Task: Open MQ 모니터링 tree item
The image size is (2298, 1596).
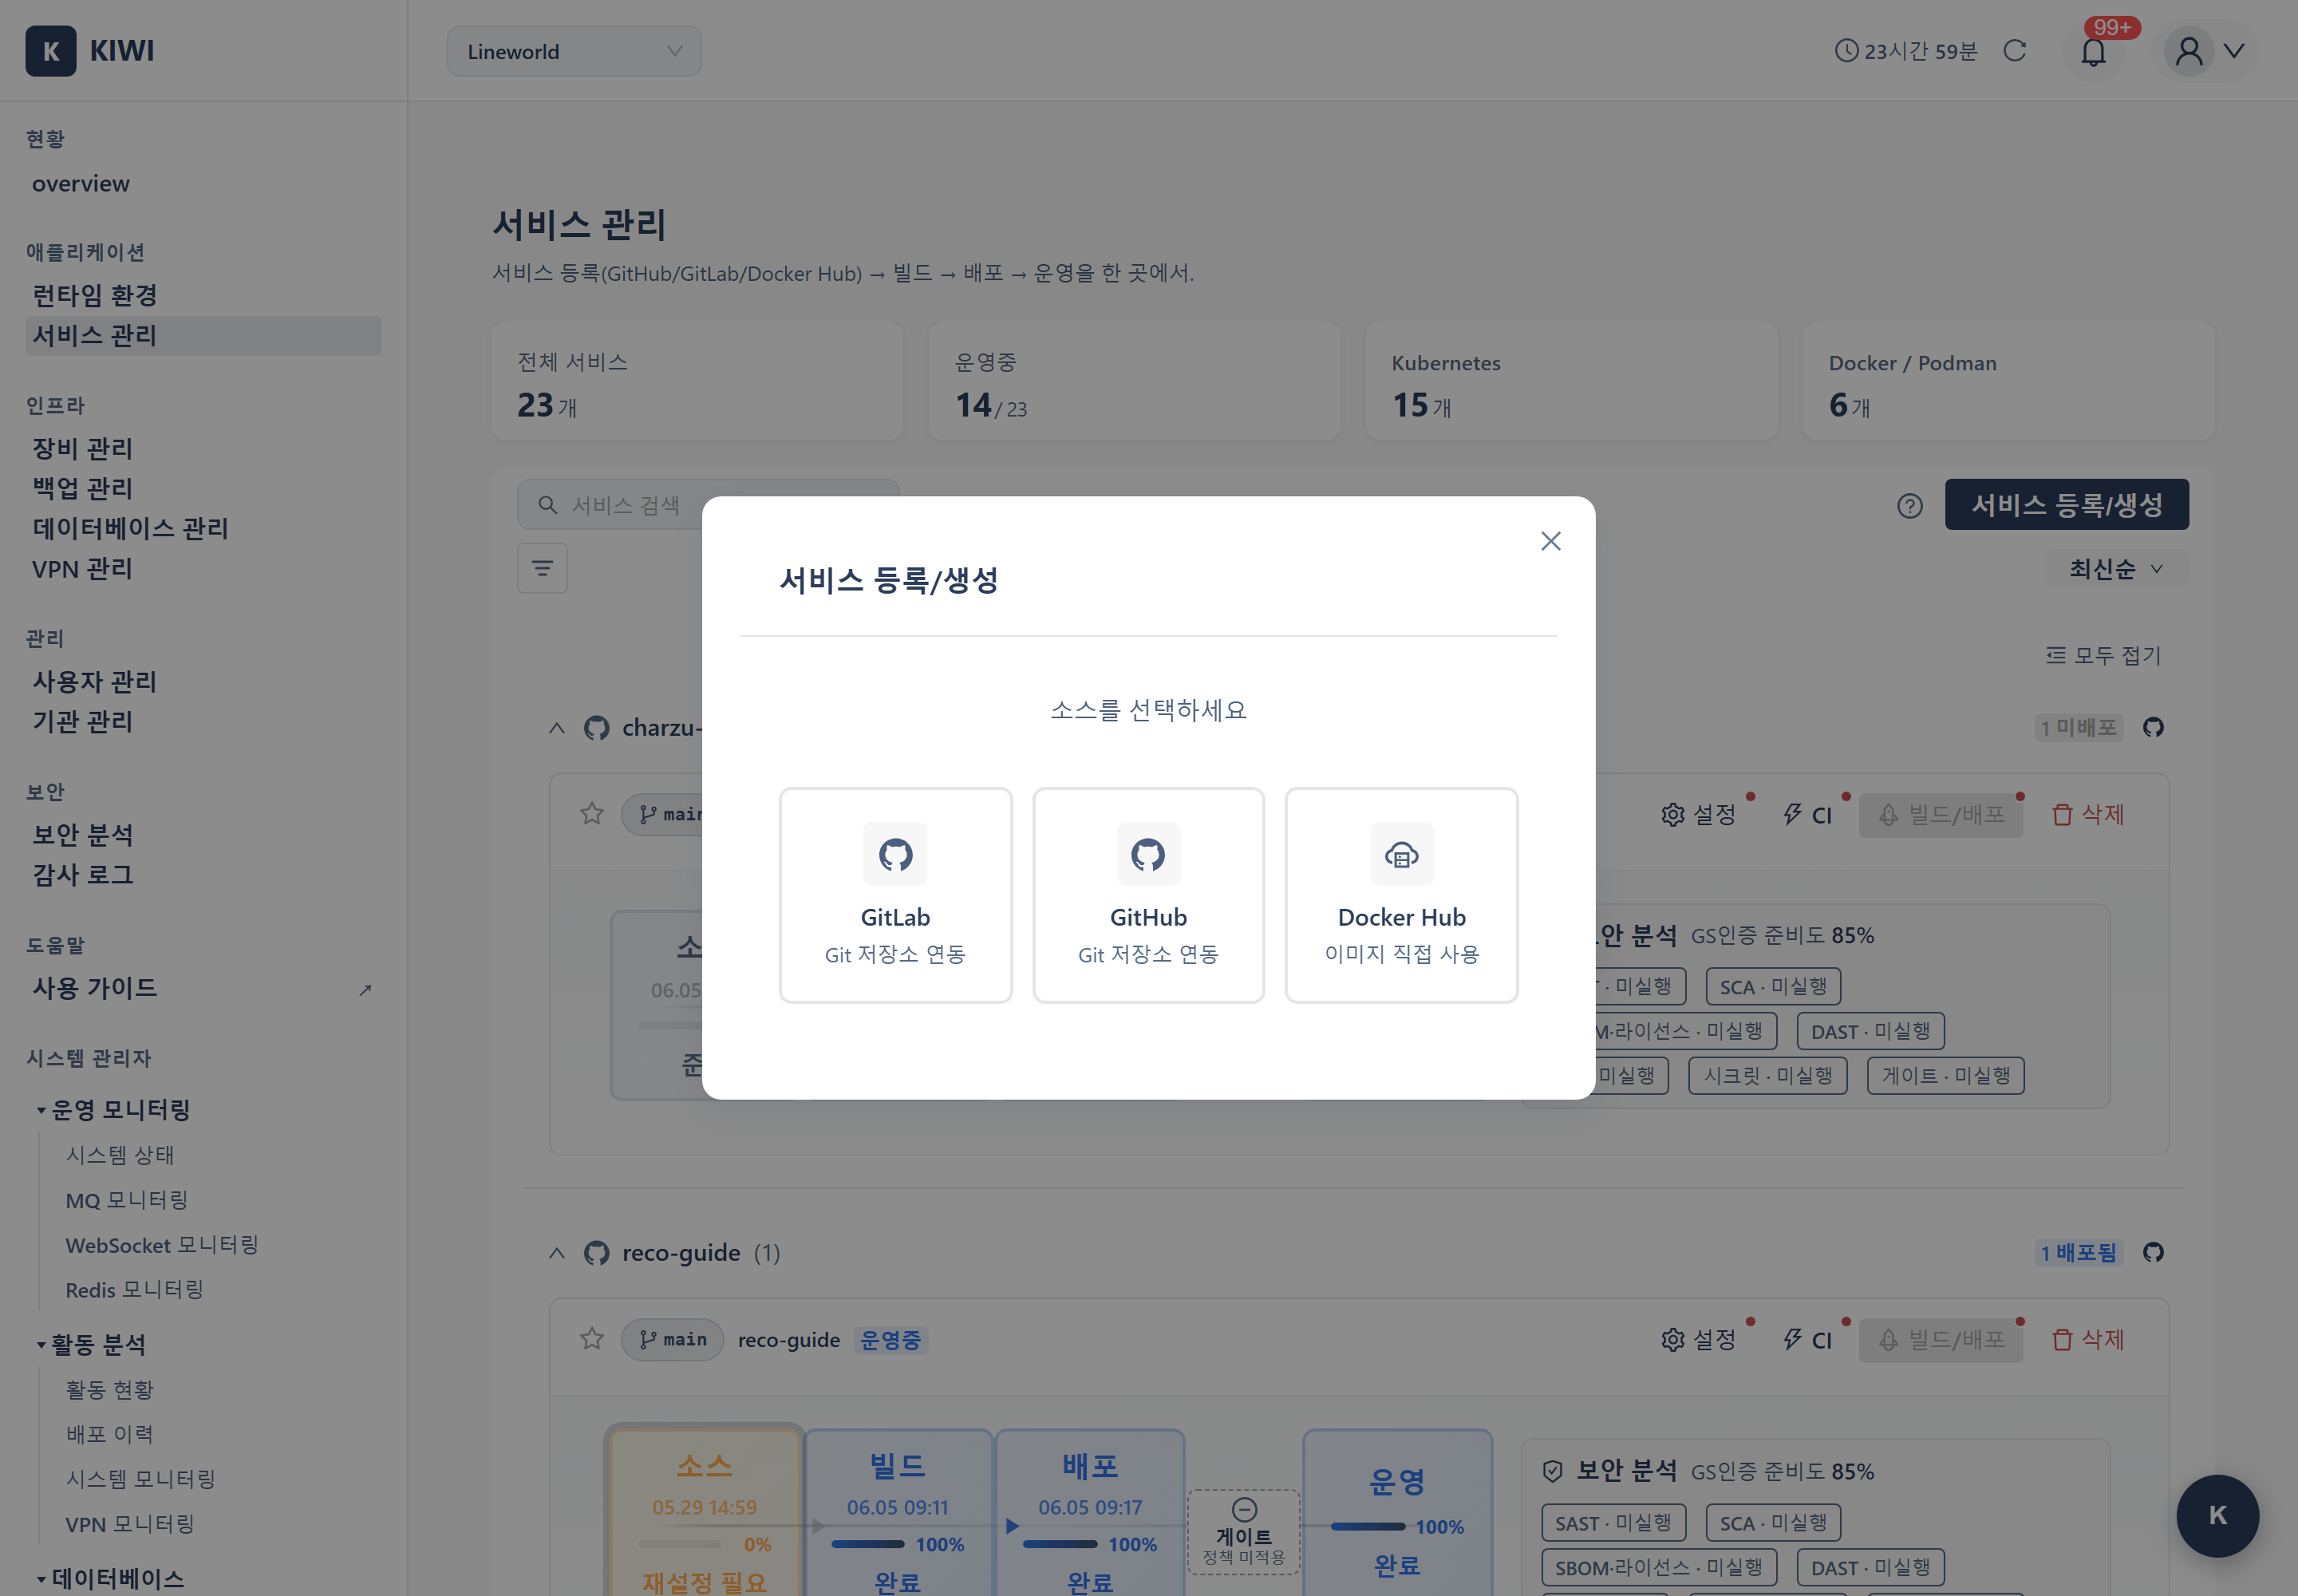Action: 127,1200
